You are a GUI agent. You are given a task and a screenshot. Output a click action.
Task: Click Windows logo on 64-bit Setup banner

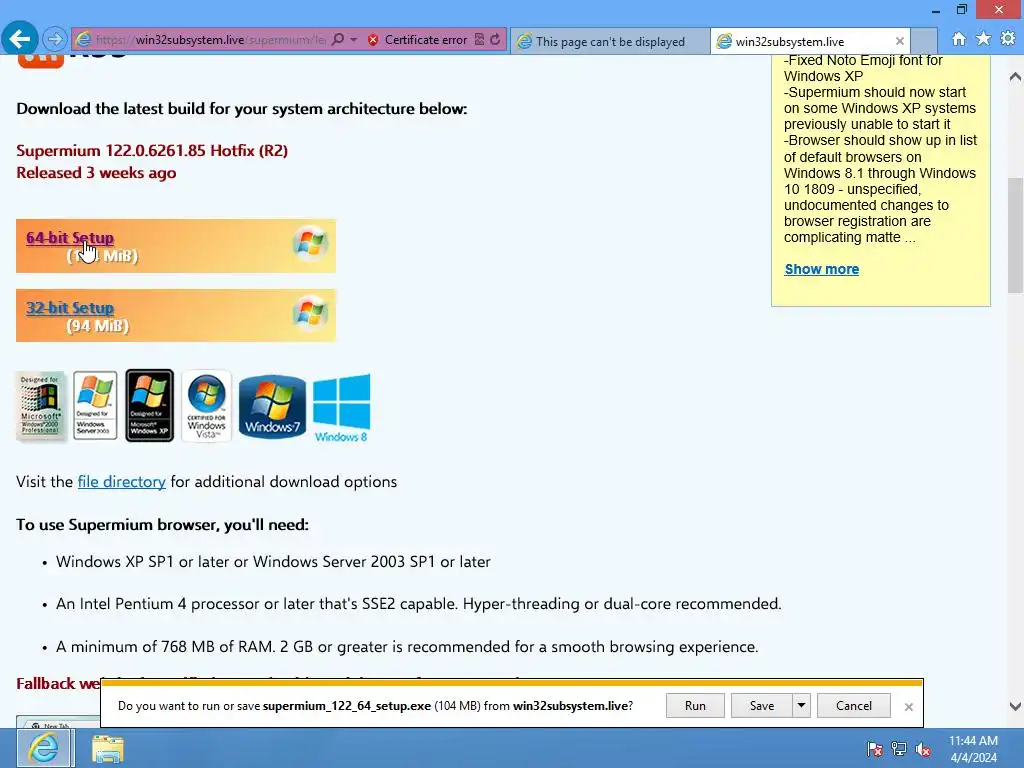pyautogui.click(x=310, y=244)
